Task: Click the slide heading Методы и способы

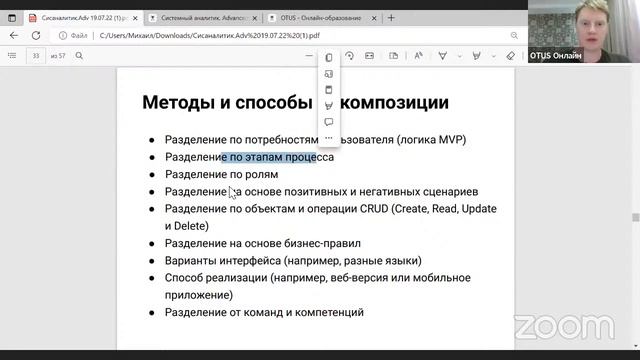Action: click(x=227, y=102)
